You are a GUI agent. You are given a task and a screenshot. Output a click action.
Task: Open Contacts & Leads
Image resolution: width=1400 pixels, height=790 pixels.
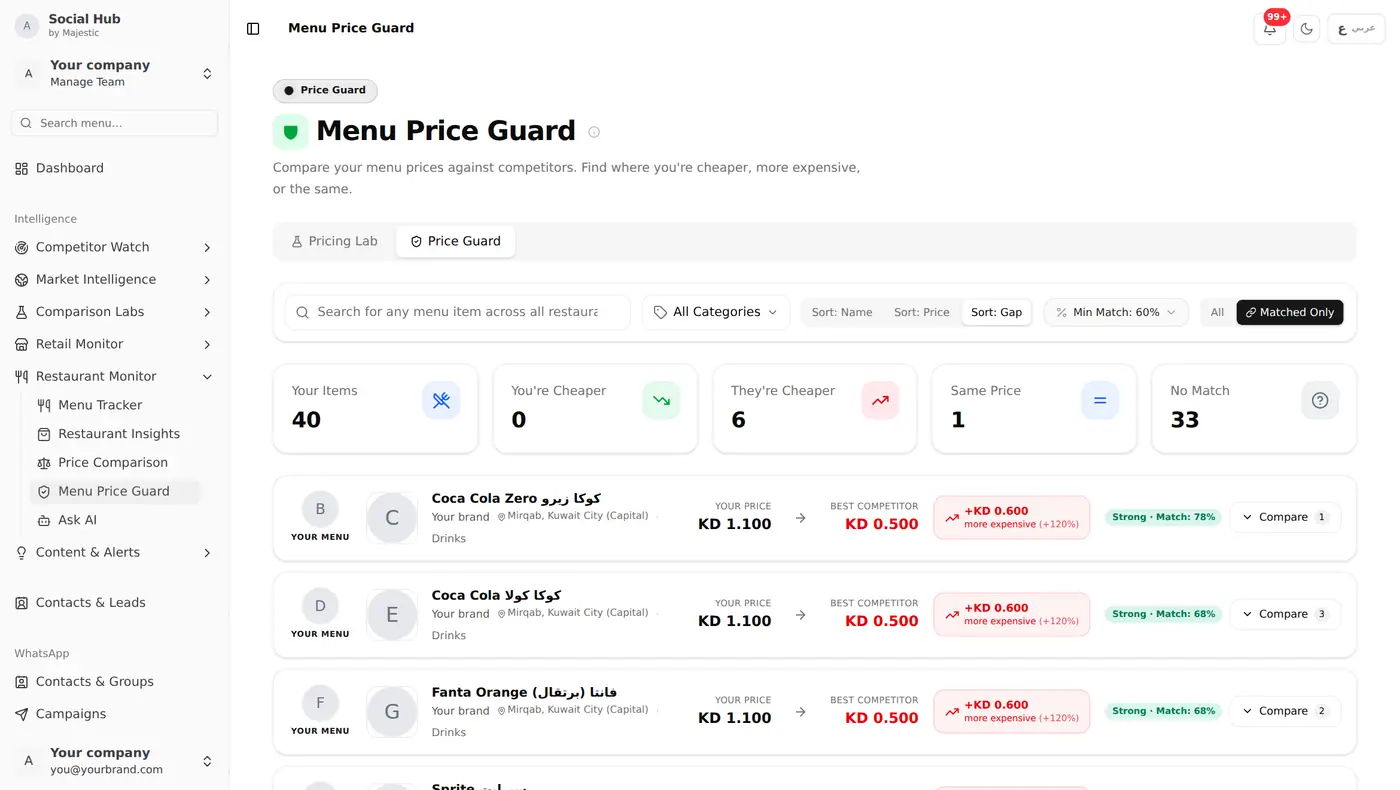pos(115,603)
